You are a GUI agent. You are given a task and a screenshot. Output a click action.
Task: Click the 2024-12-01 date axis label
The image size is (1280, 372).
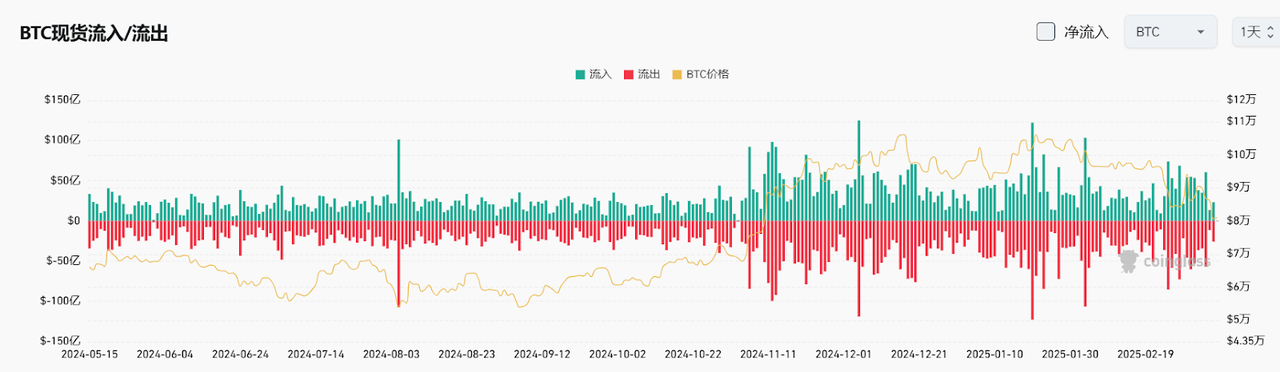tap(844, 354)
